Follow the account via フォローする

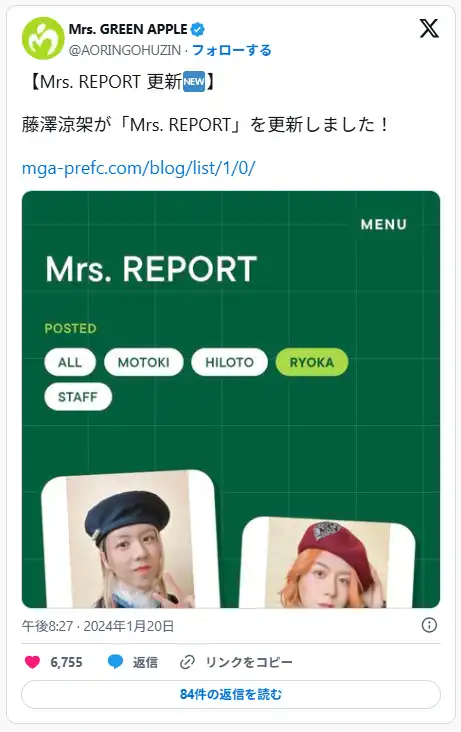click(x=232, y=50)
